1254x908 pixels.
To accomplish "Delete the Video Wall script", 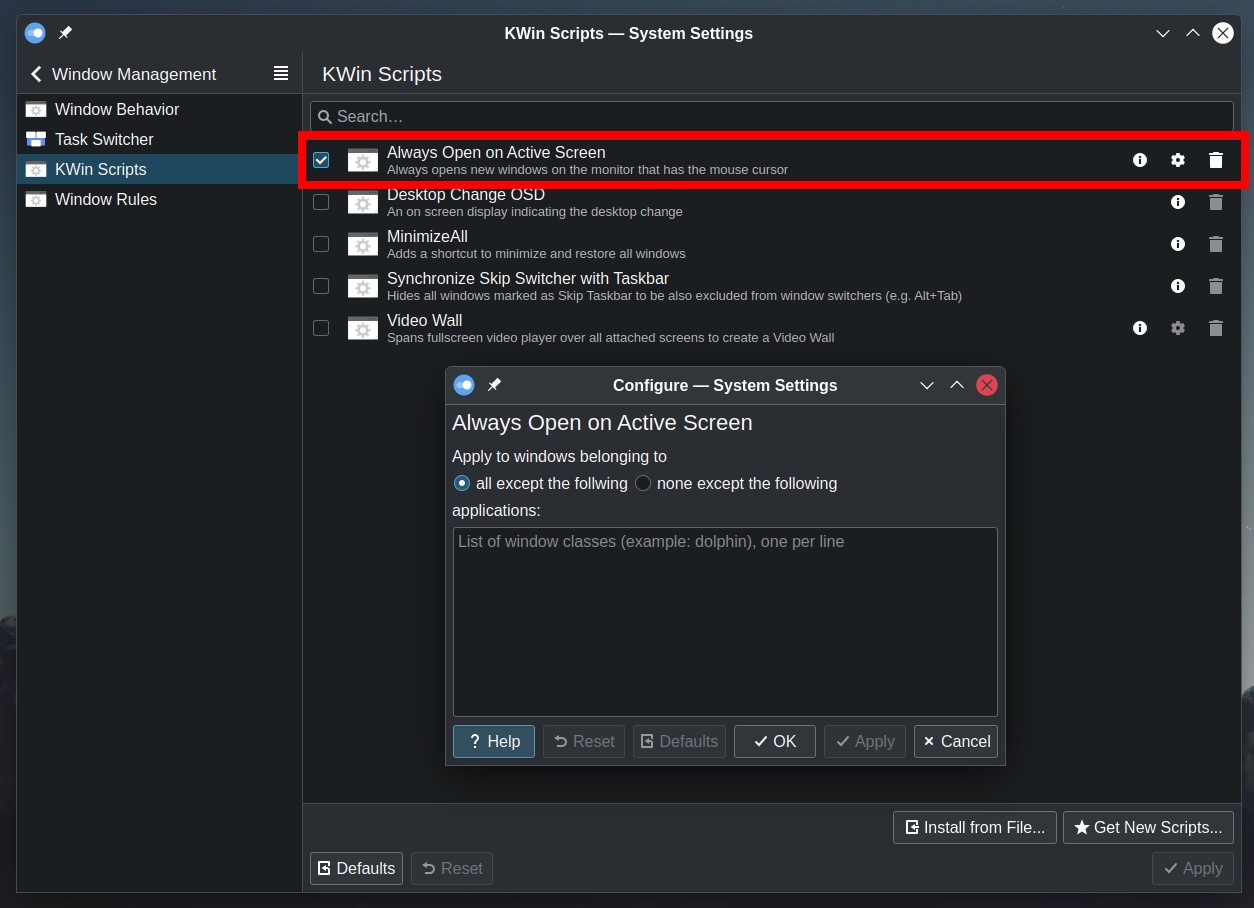I will click(x=1216, y=328).
